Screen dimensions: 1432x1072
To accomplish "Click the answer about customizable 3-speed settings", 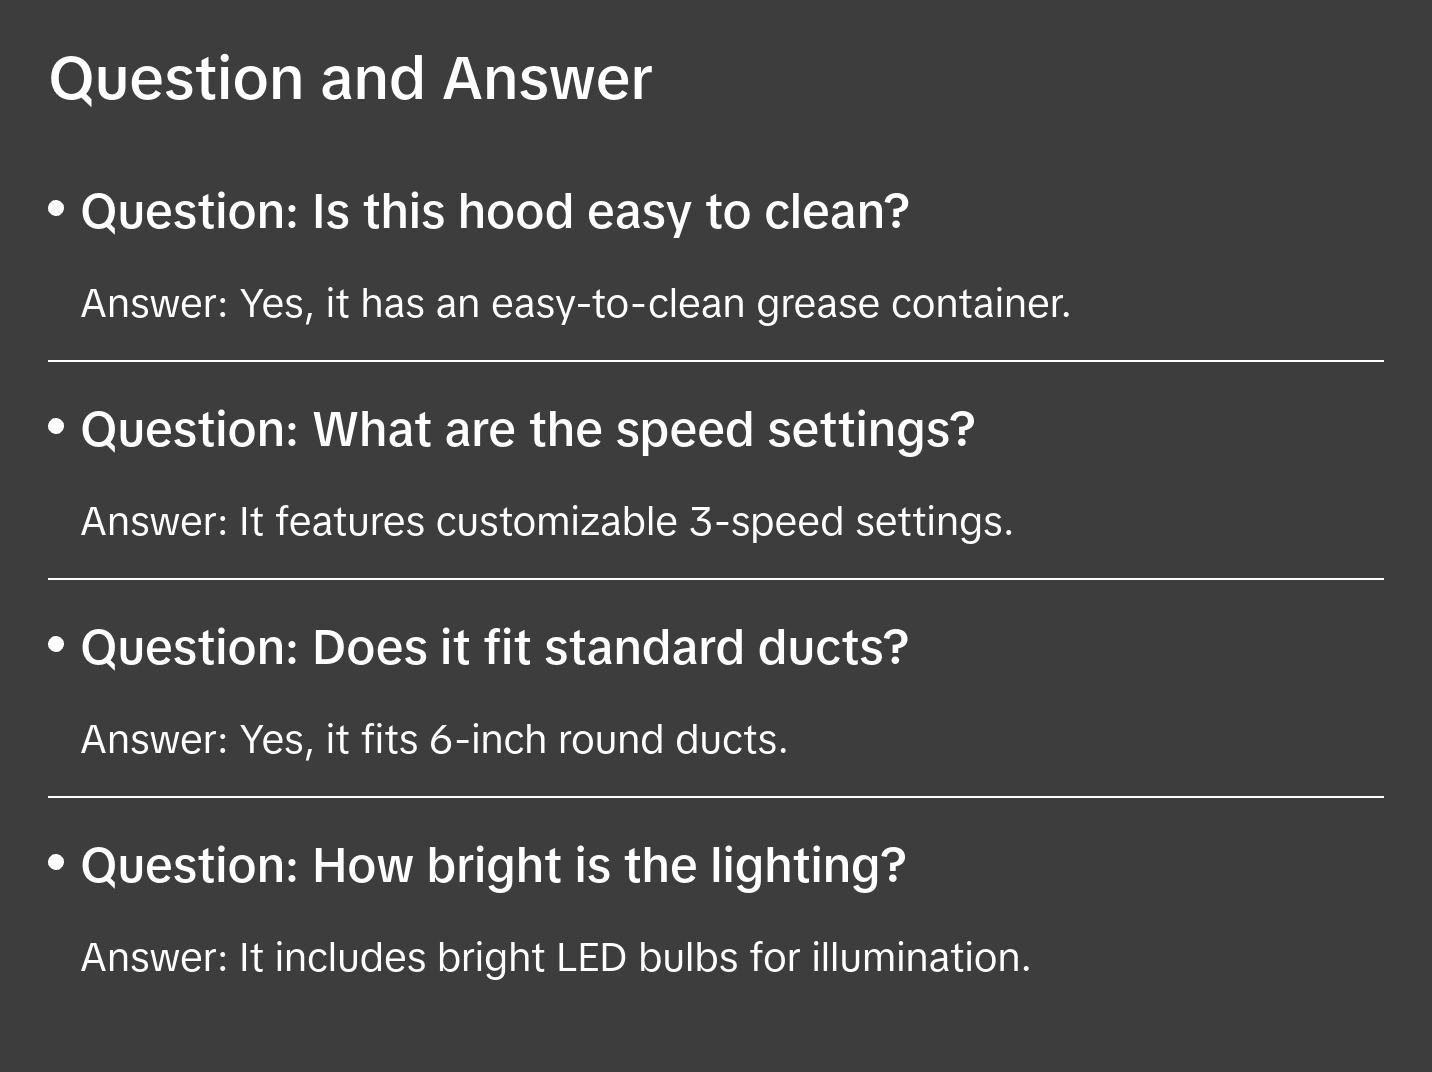I will (547, 522).
